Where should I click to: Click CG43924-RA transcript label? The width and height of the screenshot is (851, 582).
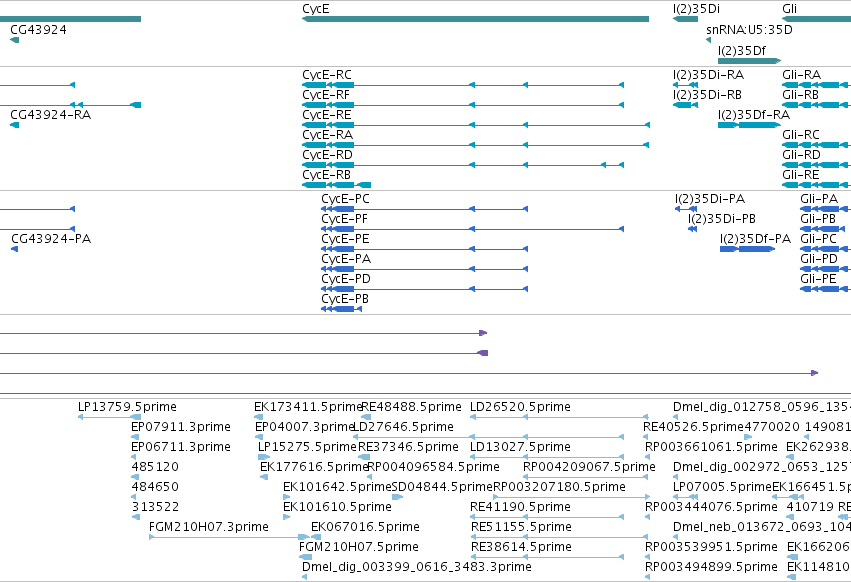(x=50, y=115)
